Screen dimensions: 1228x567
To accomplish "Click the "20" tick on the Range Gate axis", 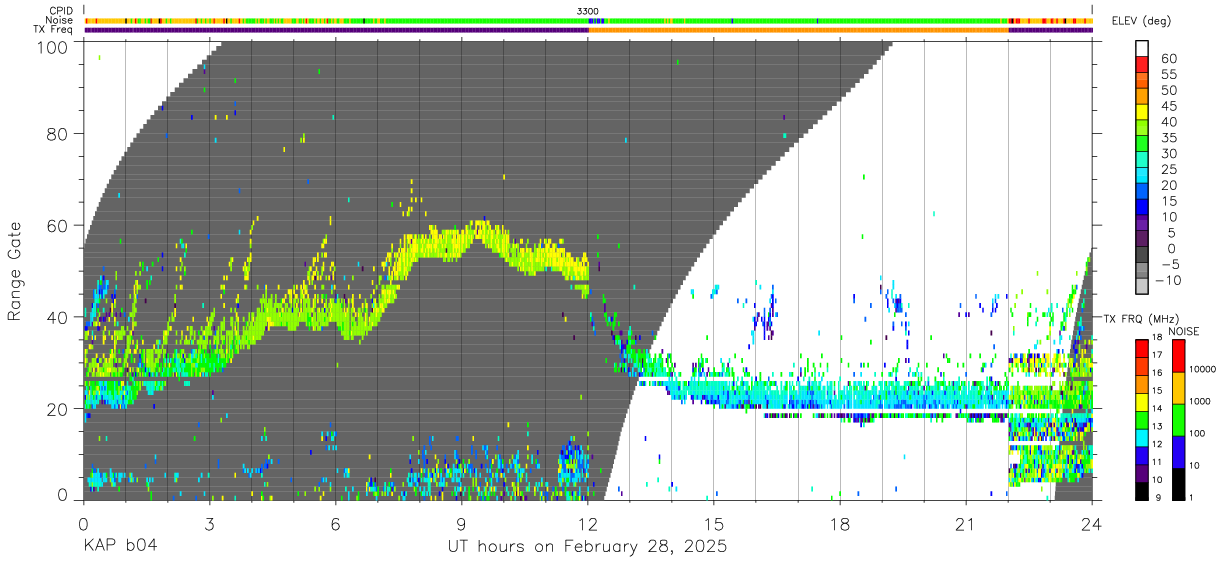I will coord(57,409).
